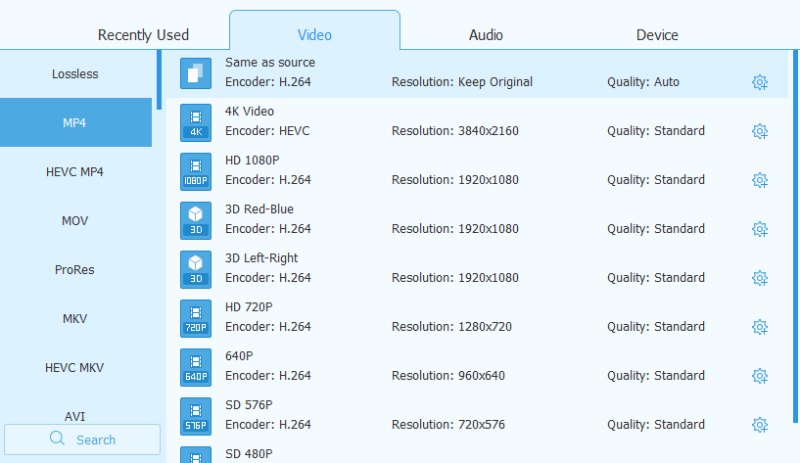This screenshot has height=463, width=800.
Task: Switch to the Recently Used tab
Action: pyautogui.click(x=143, y=35)
